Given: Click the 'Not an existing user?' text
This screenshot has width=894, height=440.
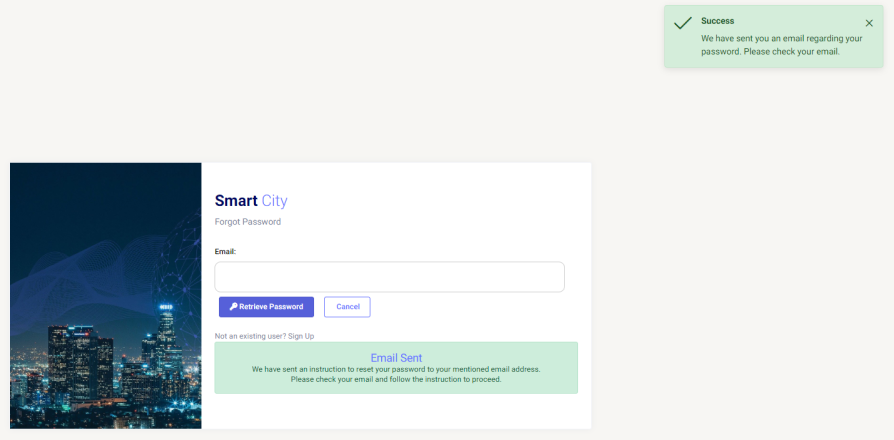Looking at the screenshot, I should click(x=251, y=336).
